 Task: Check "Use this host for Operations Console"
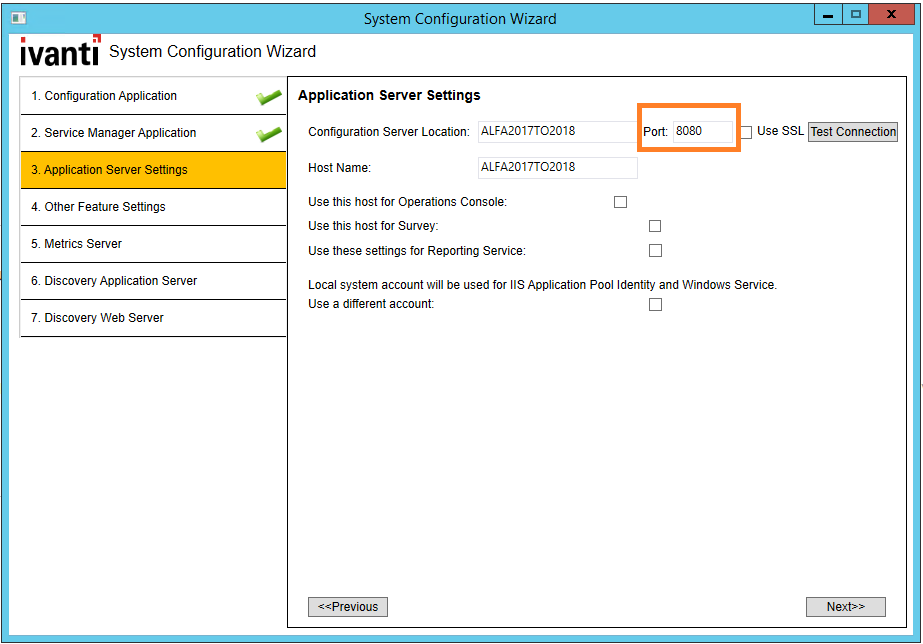pyautogui.click(x=620, y=201)
